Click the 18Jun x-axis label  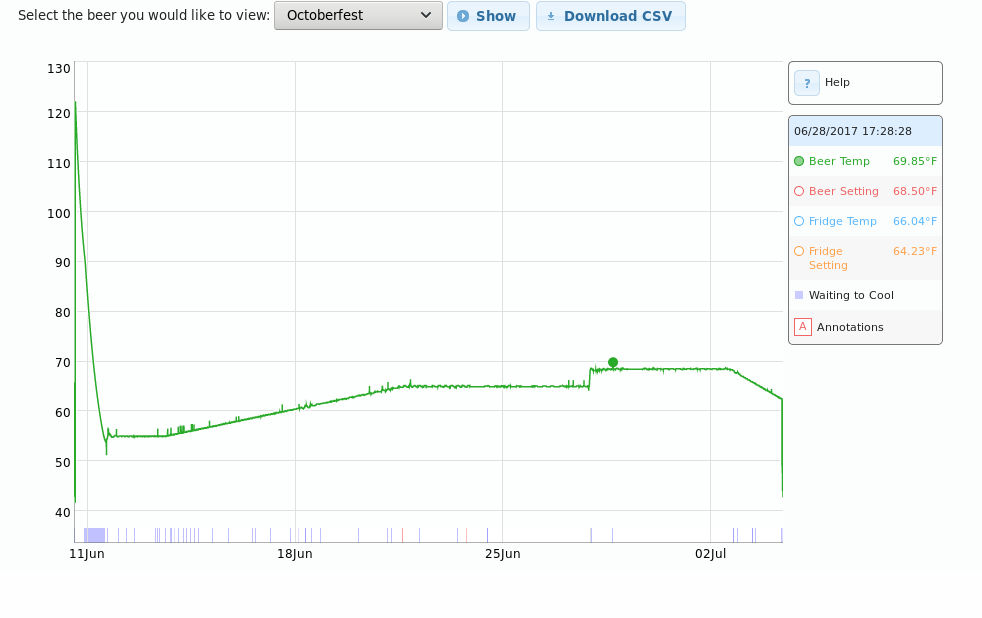(295, 554)
